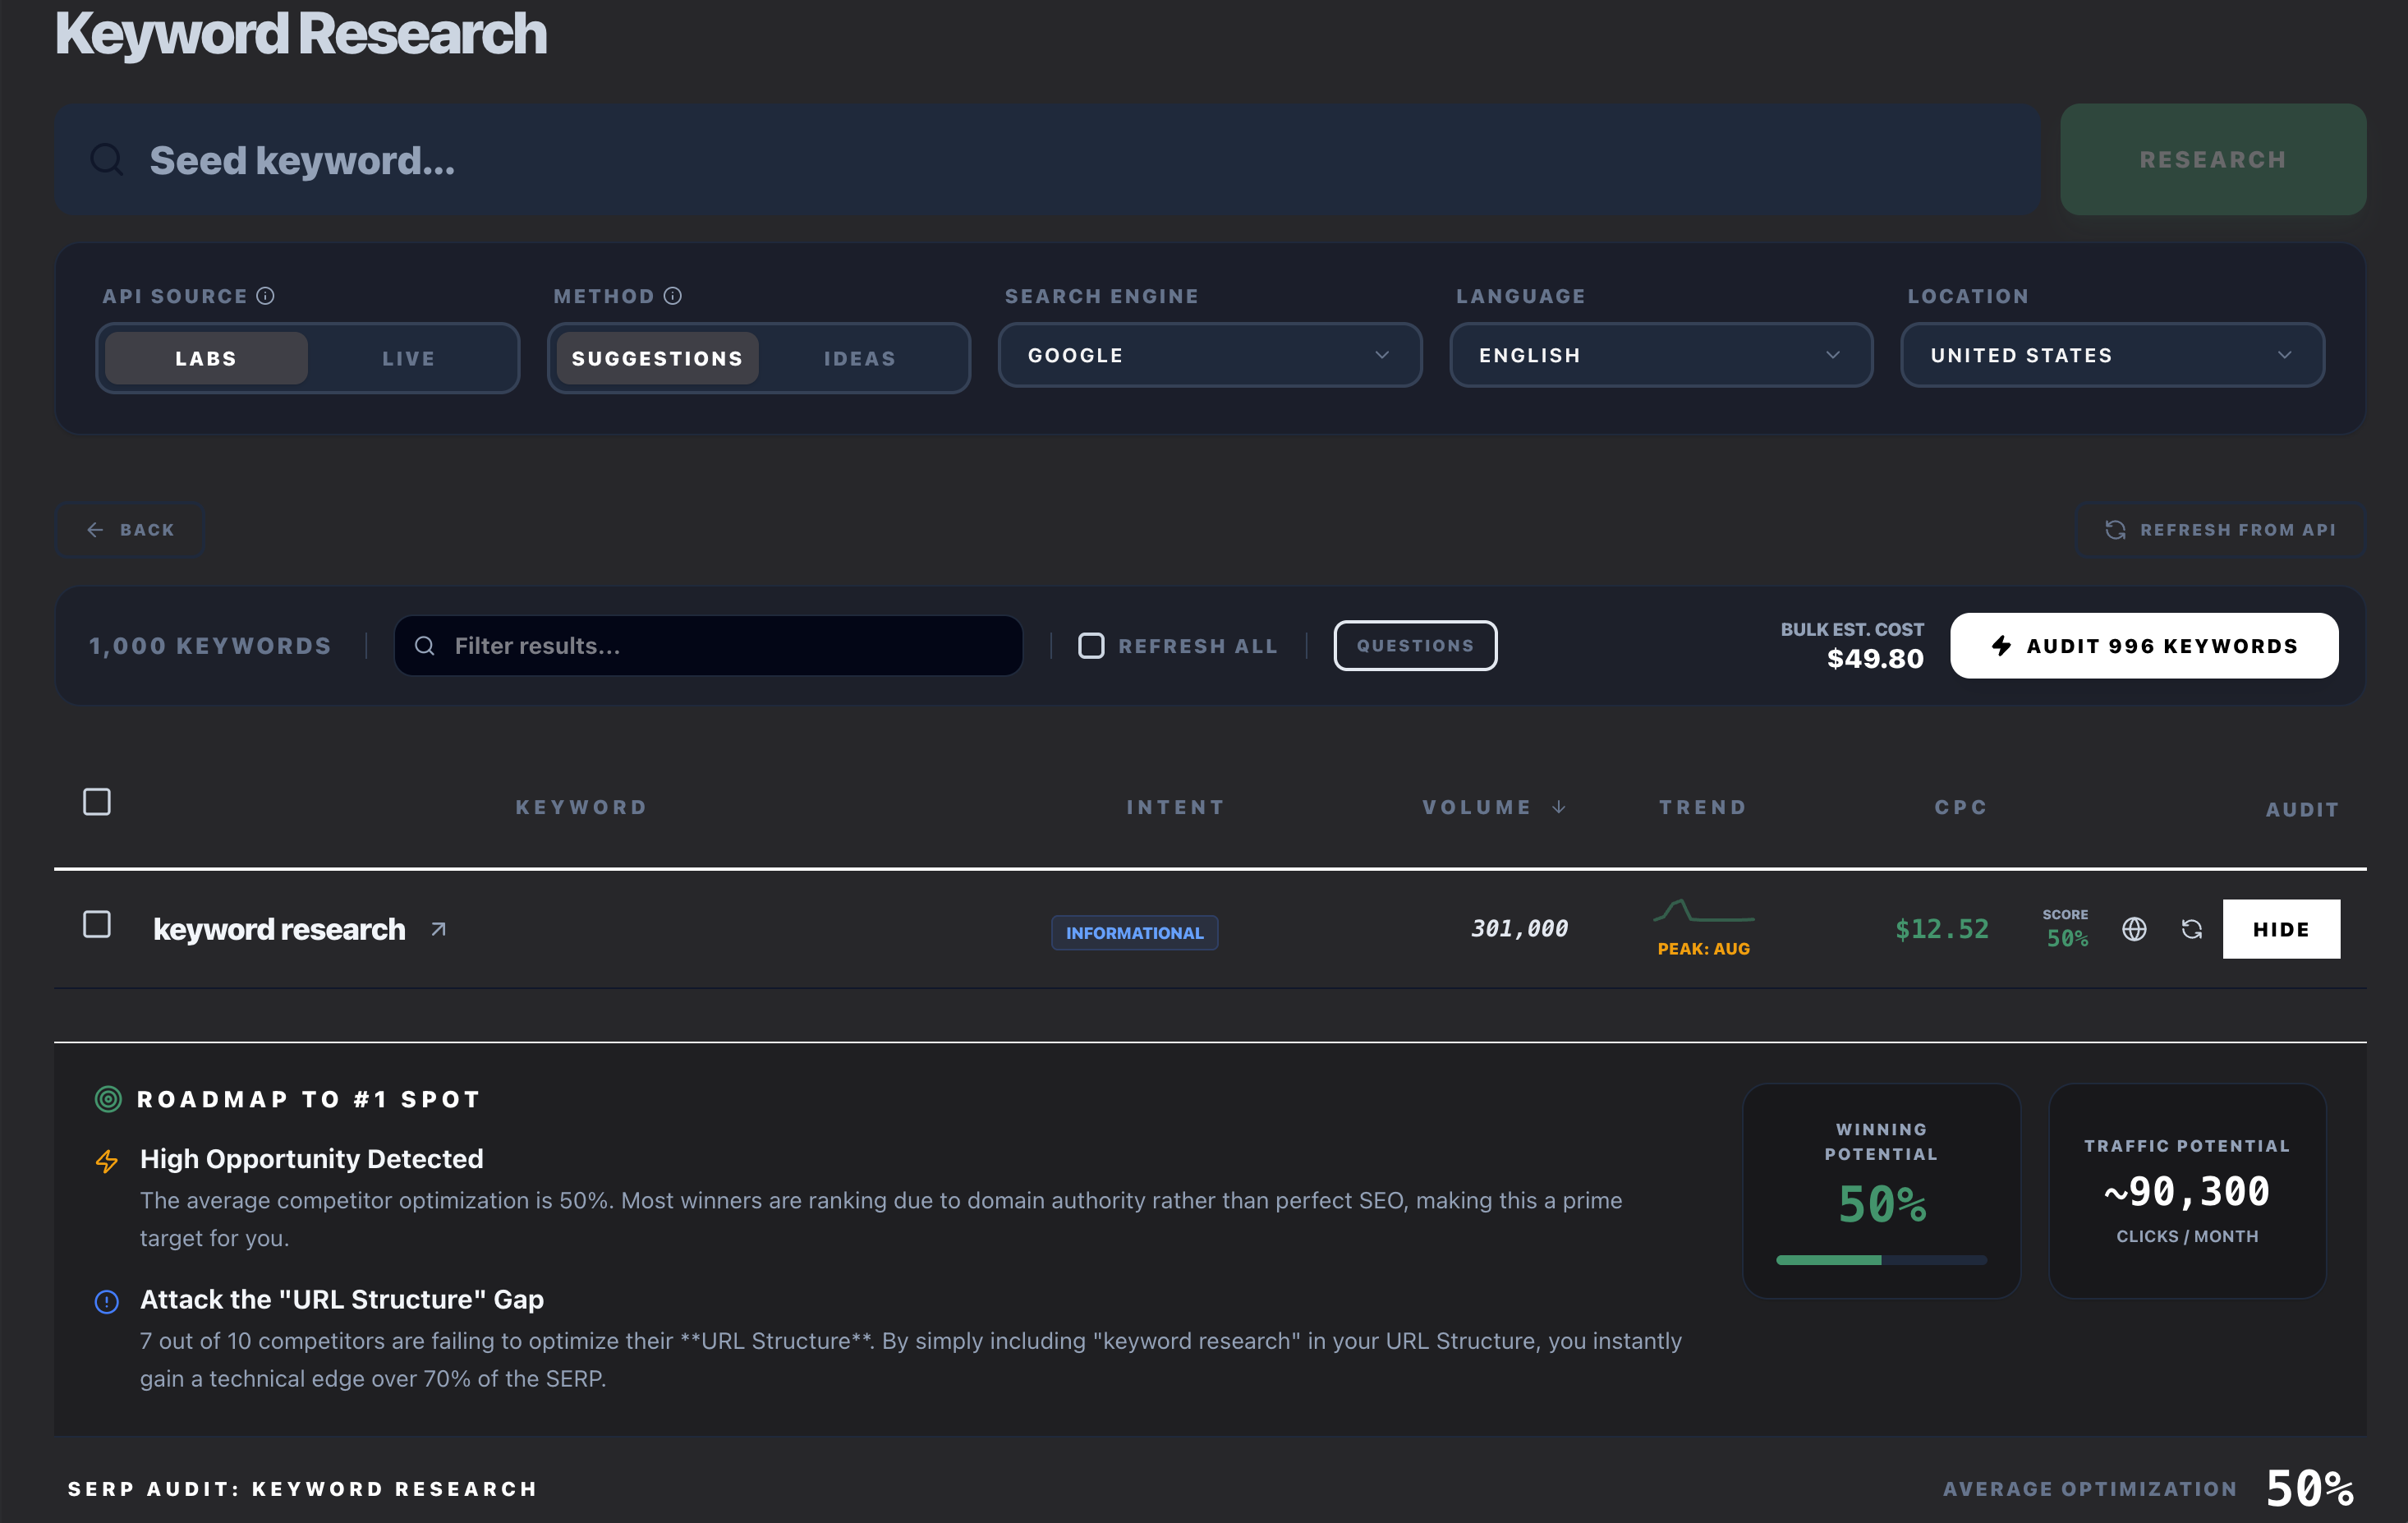Hide the keyword research audit panel
The width and height of the screenshot is (2408, 1523).
click(x=2281, y=929)
